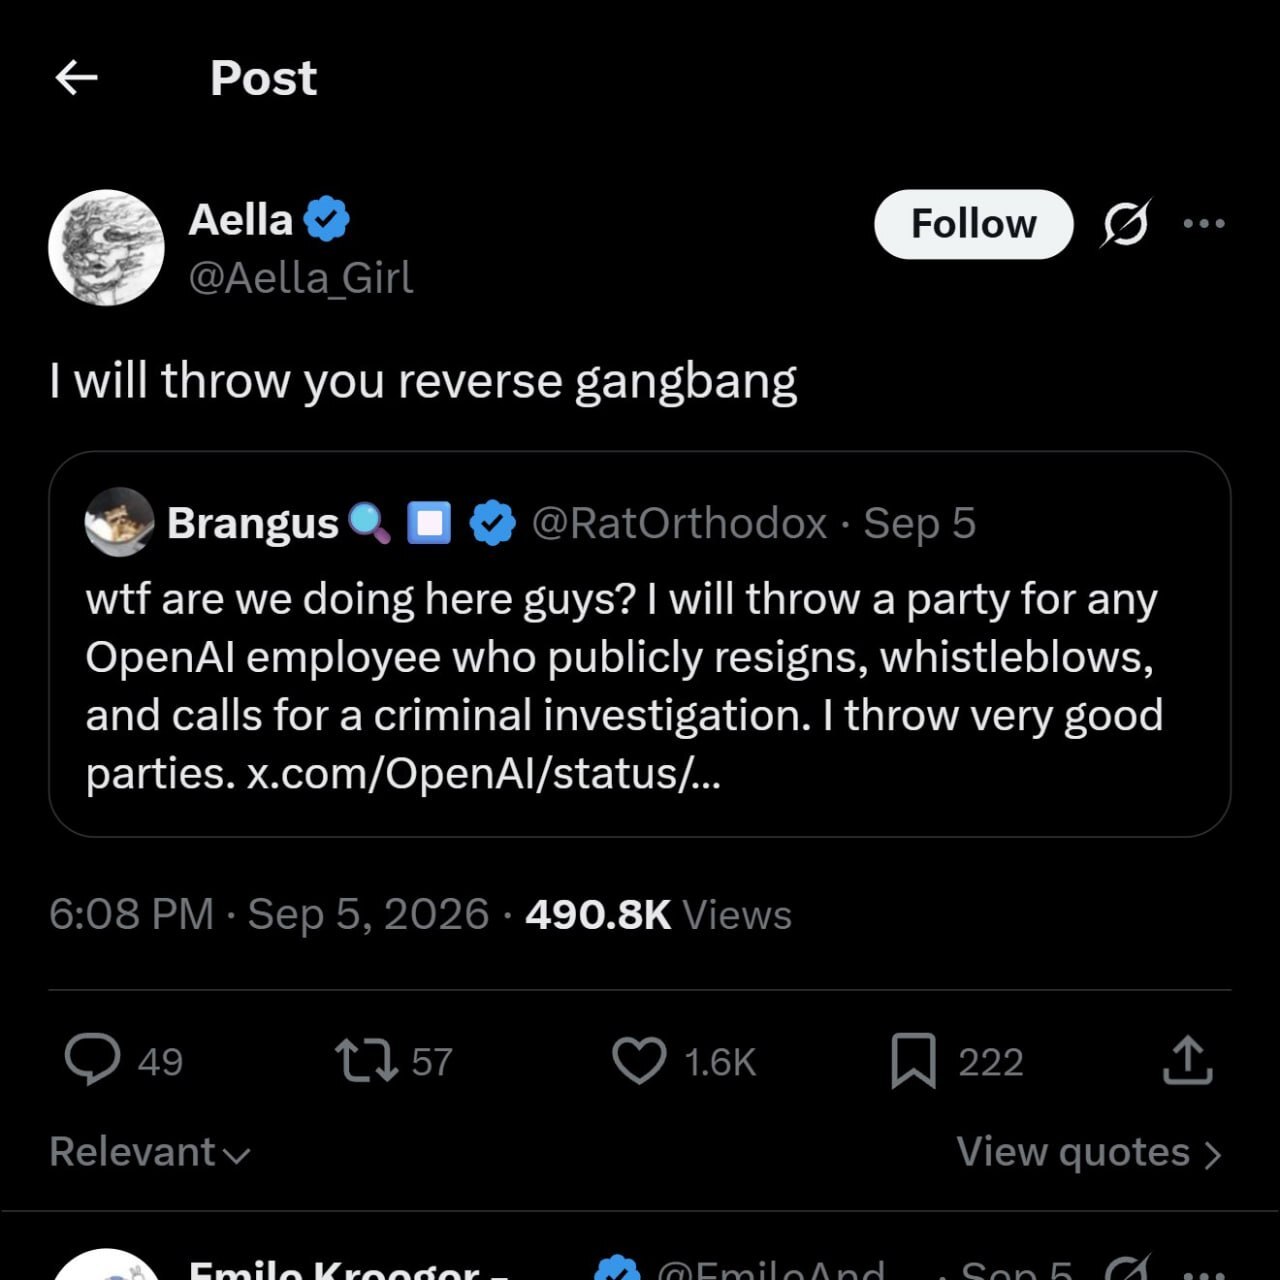The width and height of the screenshot is (1280, 1280).
Task: Open Aella's profile picture
Action: coord(106,247)
